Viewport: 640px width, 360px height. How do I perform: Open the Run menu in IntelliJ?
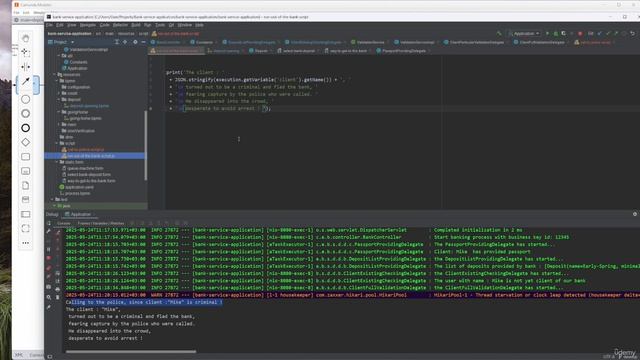[x=148, y=25]
